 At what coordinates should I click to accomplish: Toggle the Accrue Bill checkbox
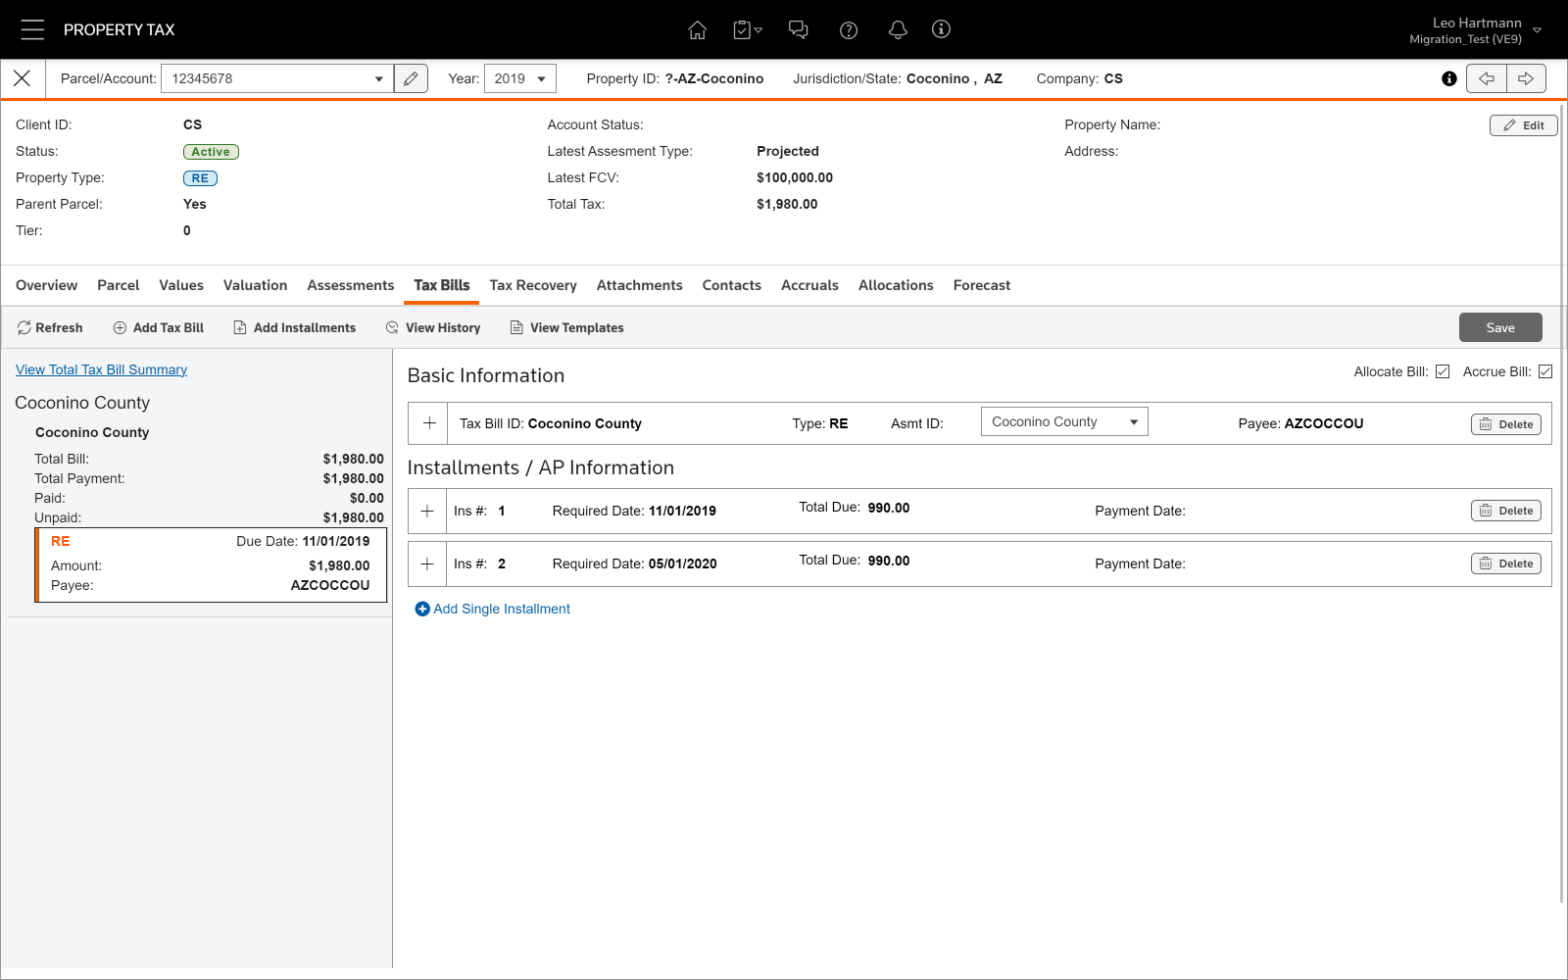coord(1545,372)
